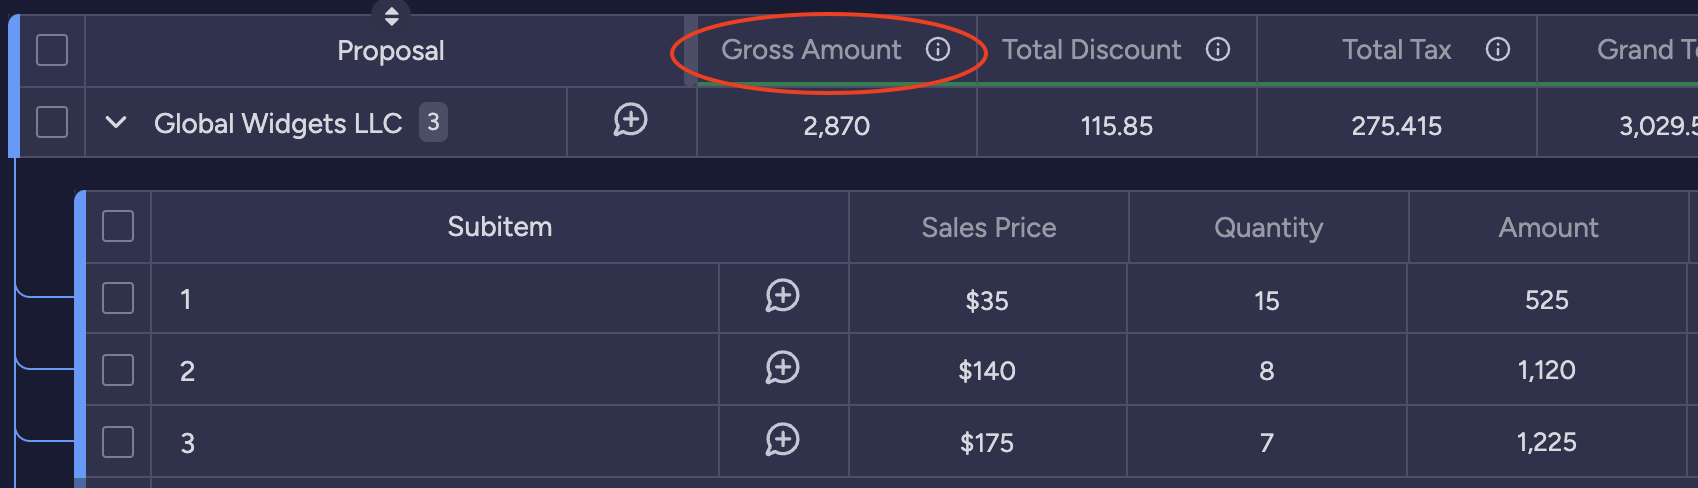Click the sort arrows above Proposal
This screenshot has height=488, width=1698.
tap(391, 14)
